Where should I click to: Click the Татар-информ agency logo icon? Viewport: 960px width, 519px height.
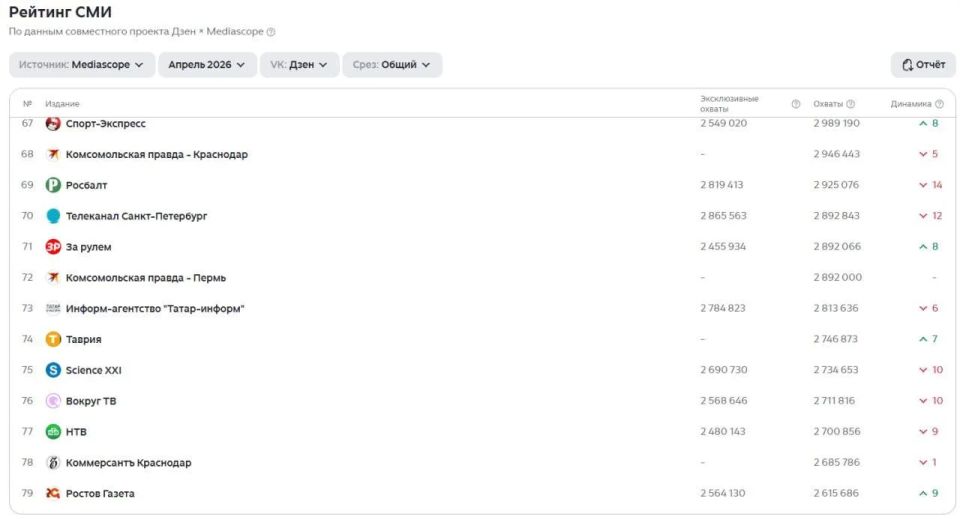[x=53, y=308]
